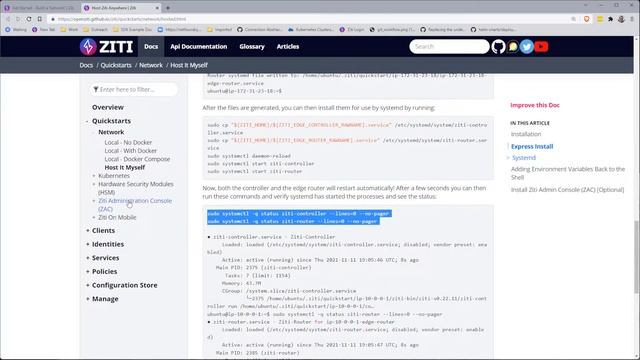Click the sidebar filter input field
The height and width of the screenshot is (360, 640).
point(134,89)
